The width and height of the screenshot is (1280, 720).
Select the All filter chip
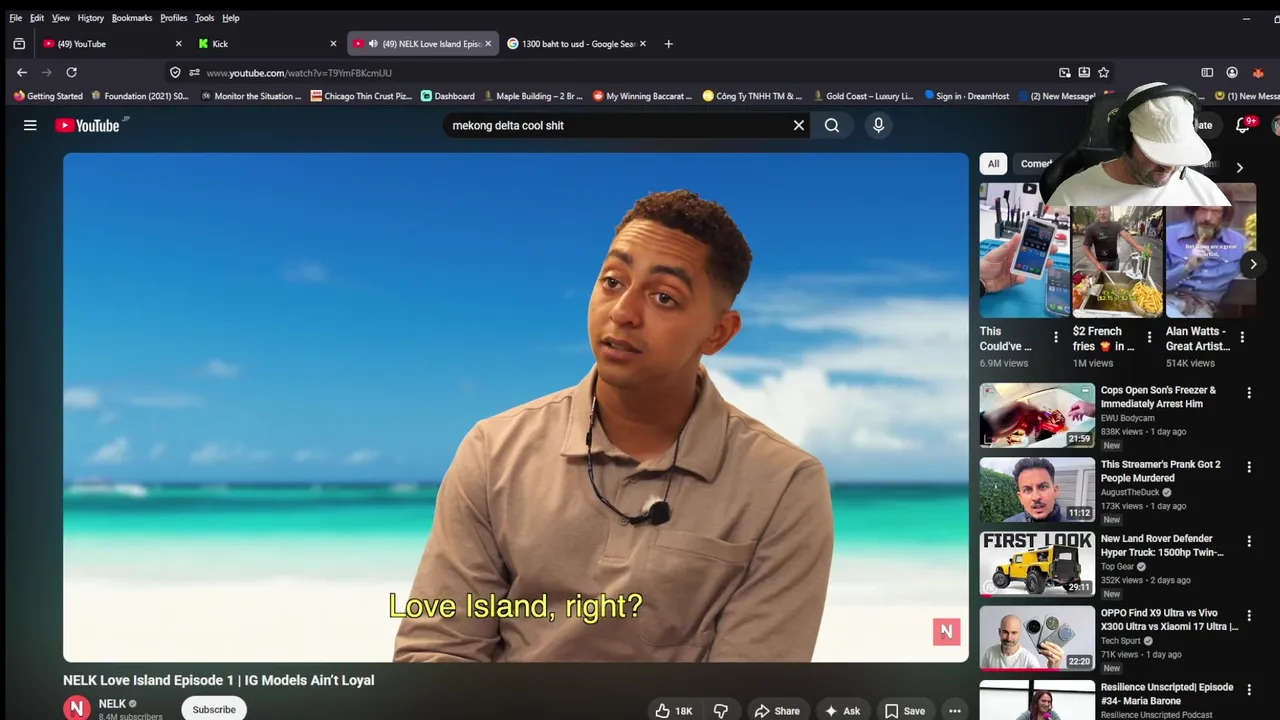click(x=993, y=164)
